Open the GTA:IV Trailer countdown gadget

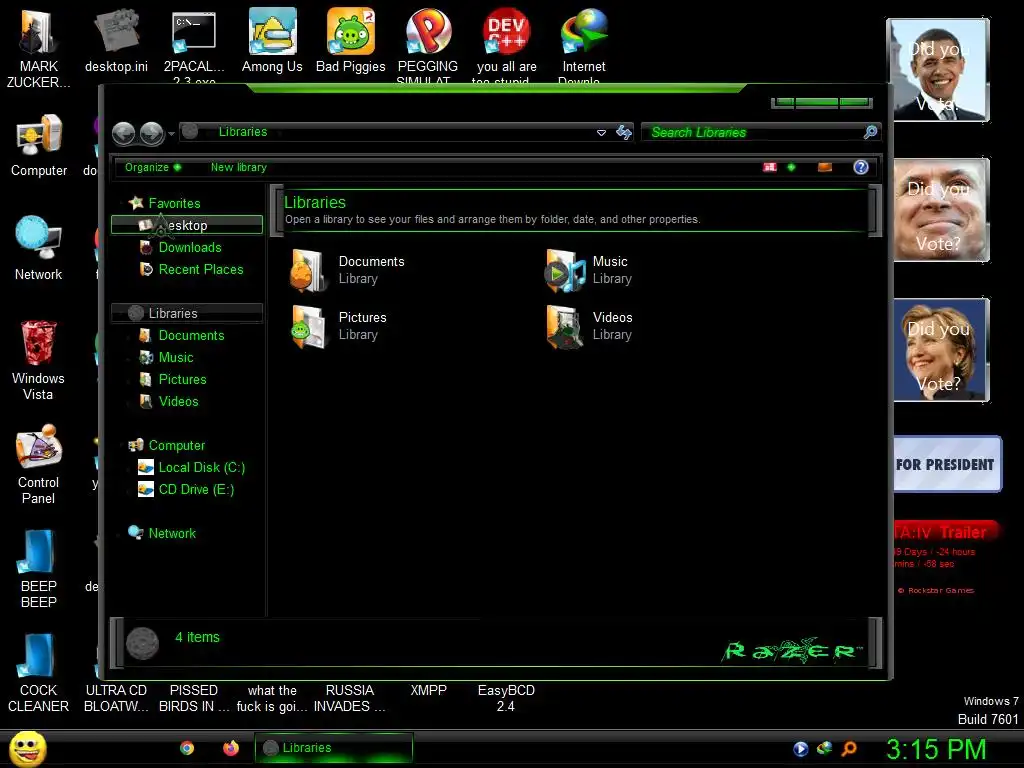pyautogui.click(x=945, y=559)
